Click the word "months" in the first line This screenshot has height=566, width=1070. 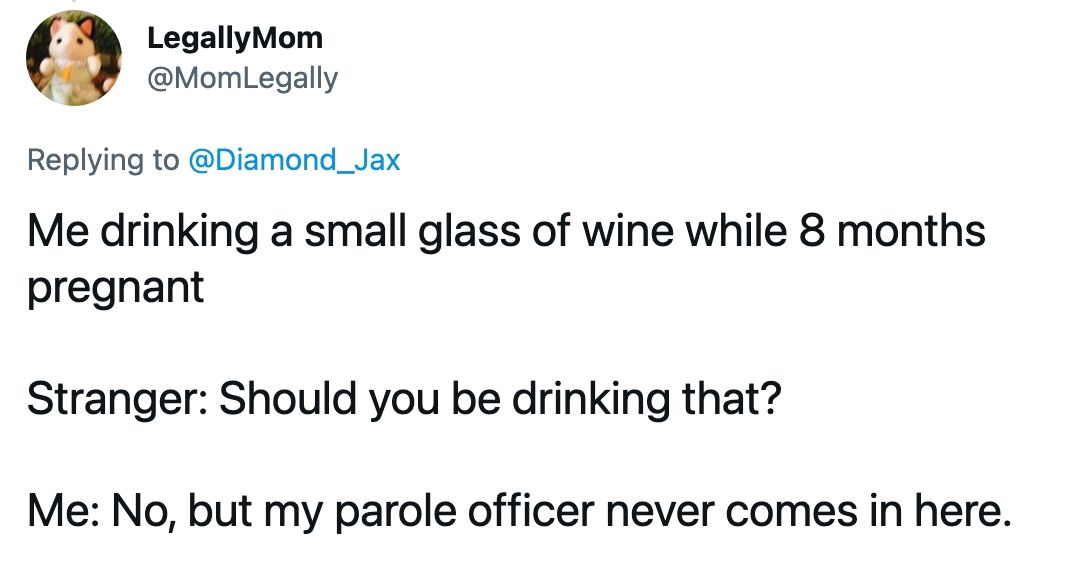pos(911,231)
